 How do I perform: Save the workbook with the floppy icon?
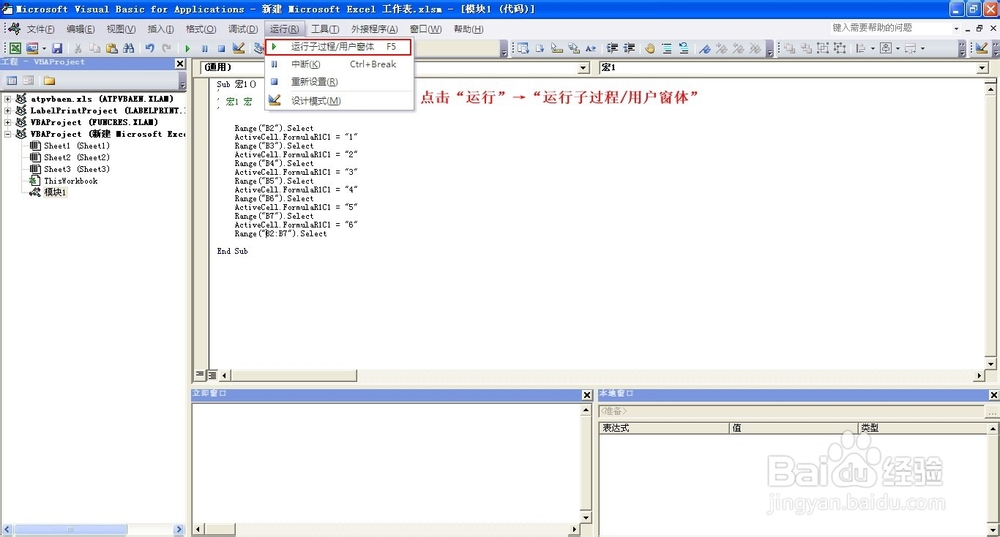[x=57, y=48]
